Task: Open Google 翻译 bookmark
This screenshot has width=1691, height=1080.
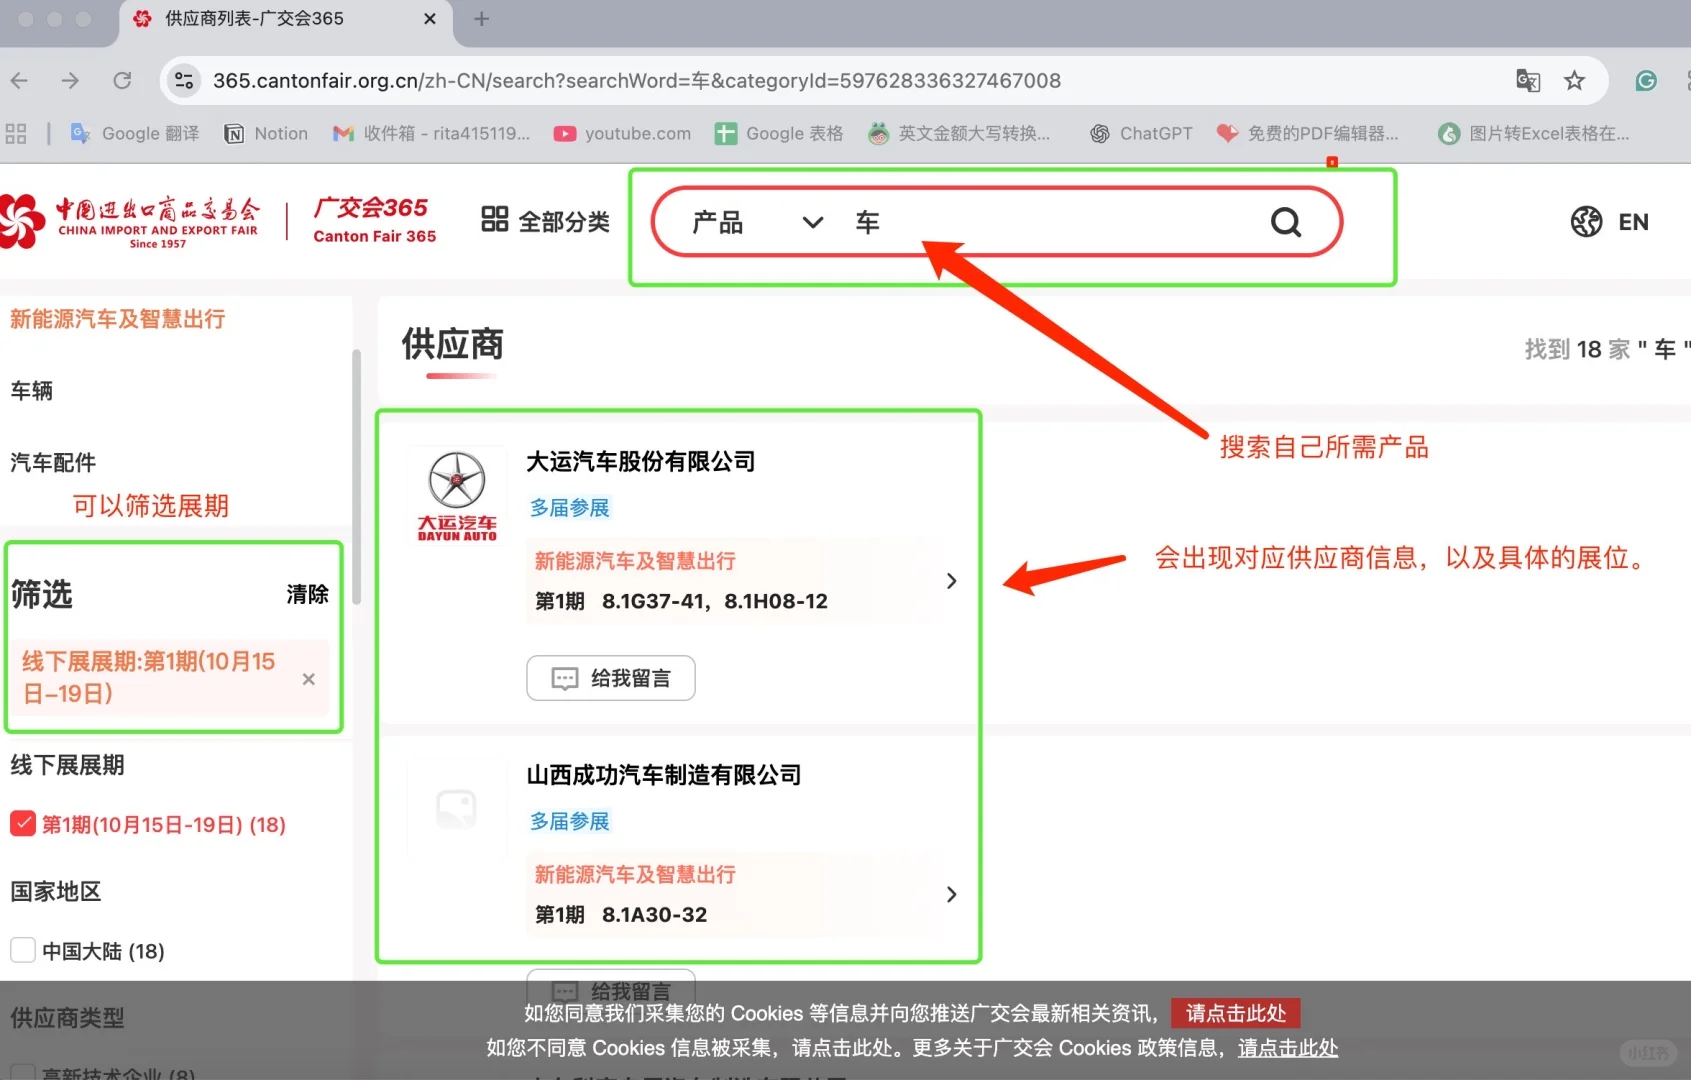Action: coord(135,134)
